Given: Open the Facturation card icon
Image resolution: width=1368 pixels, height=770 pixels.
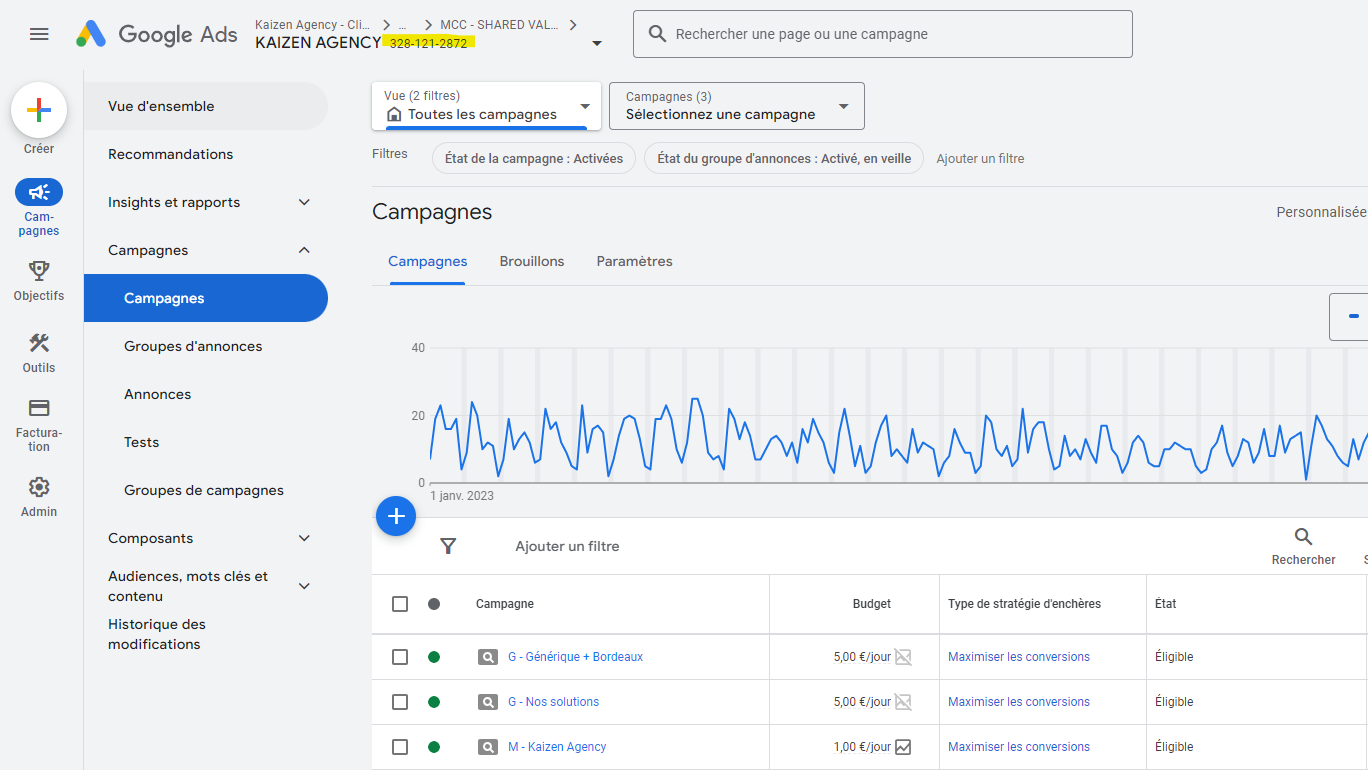Looking at the screenshot, I should [x=39, y=408].
